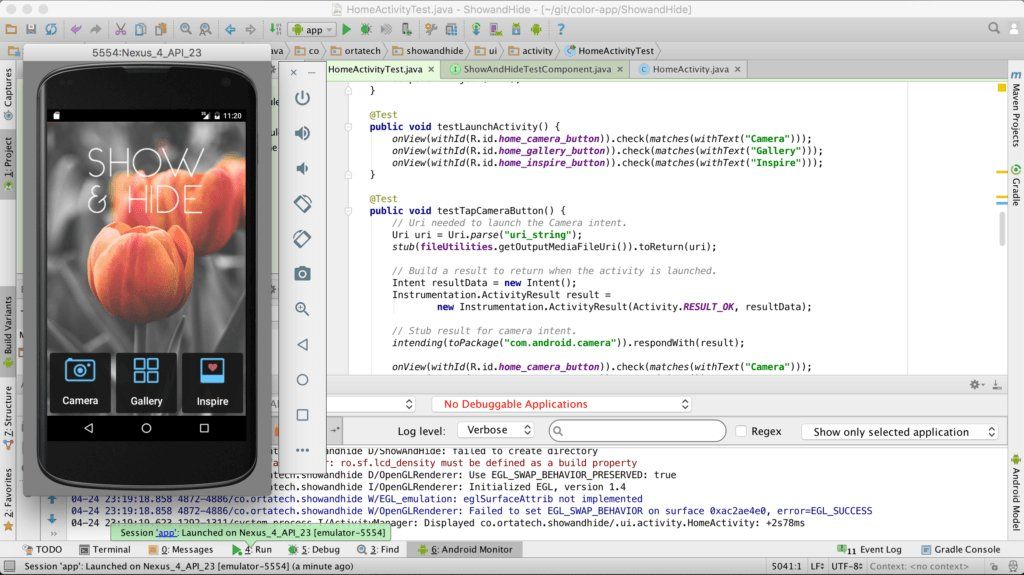Click the emulator power button

302,98
